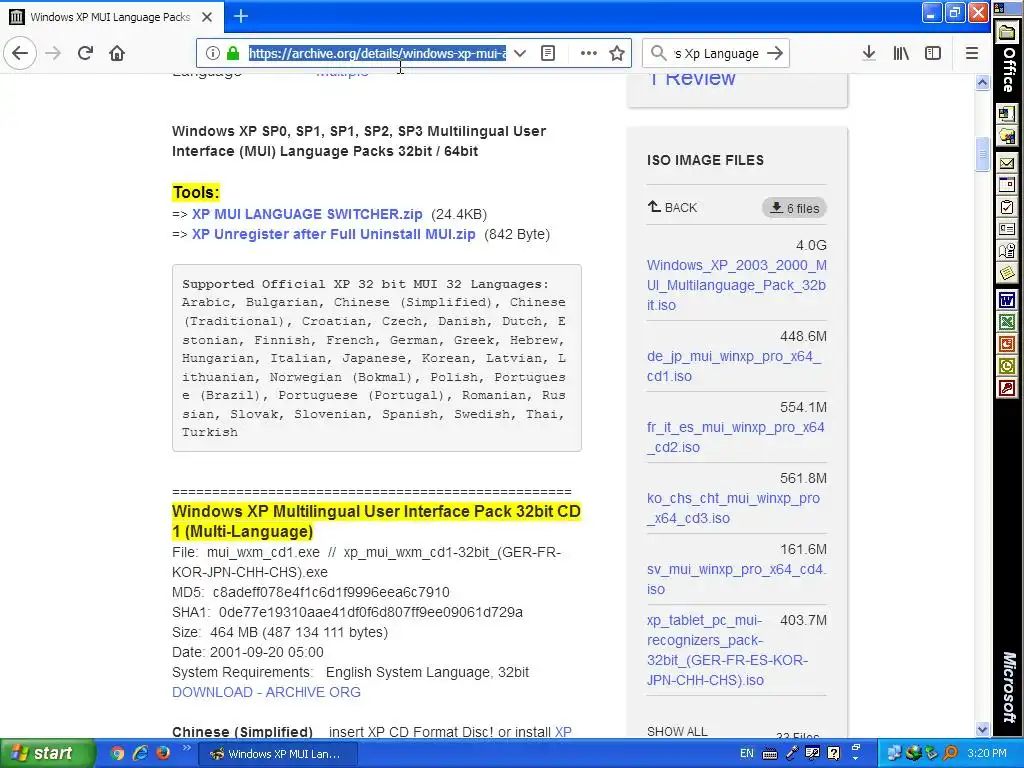Toggle Reader View for this page
This screenshot has width=1024, height=768.
pyautogui.click(x=548, y=53)
